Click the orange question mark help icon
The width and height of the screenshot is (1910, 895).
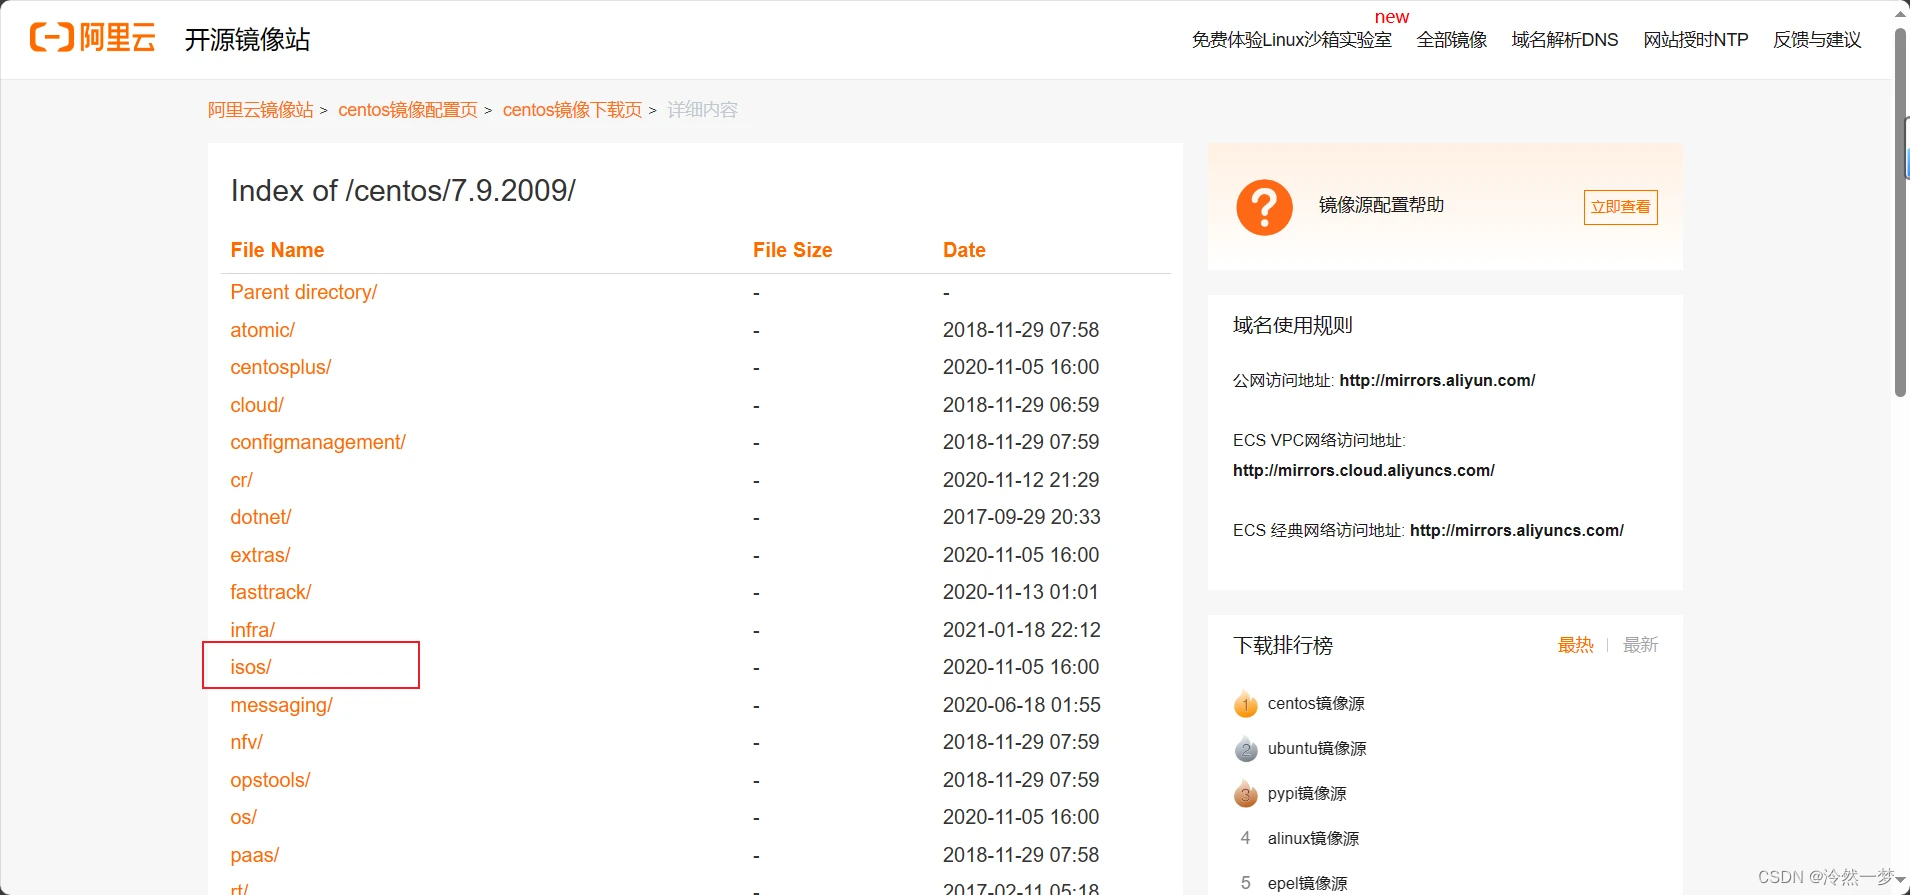(1264, 207)
